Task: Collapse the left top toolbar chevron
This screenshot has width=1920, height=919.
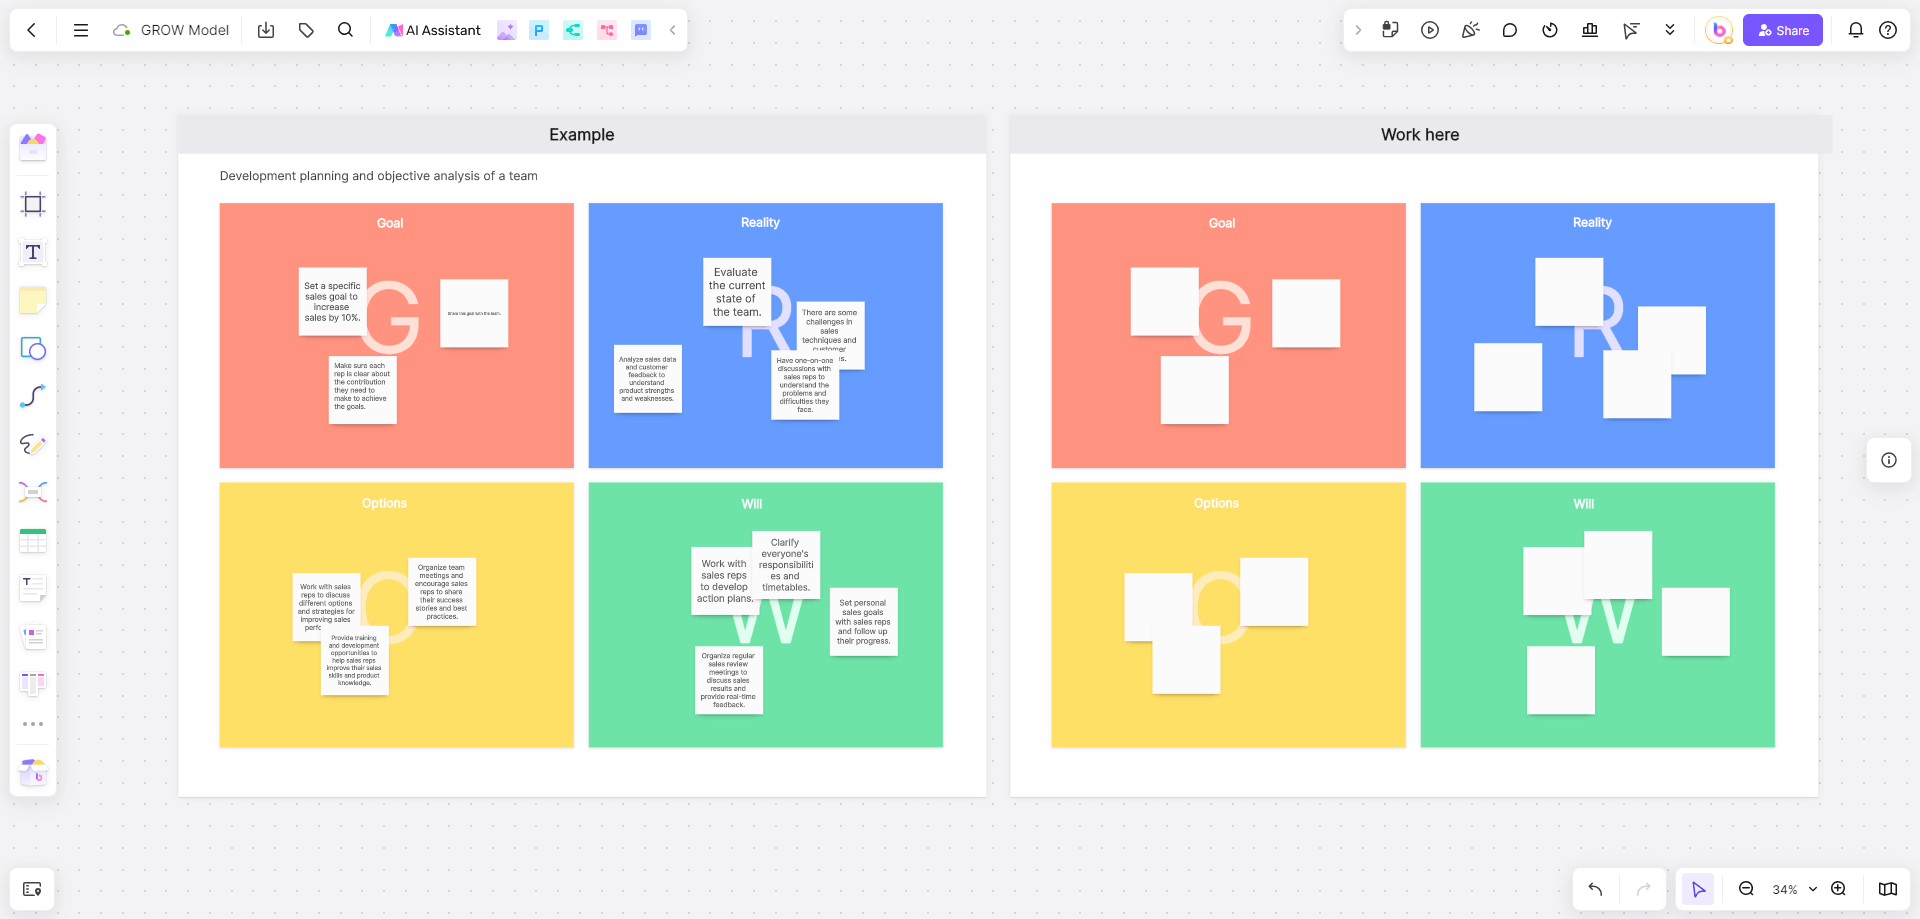Action: tap(673, 30)
